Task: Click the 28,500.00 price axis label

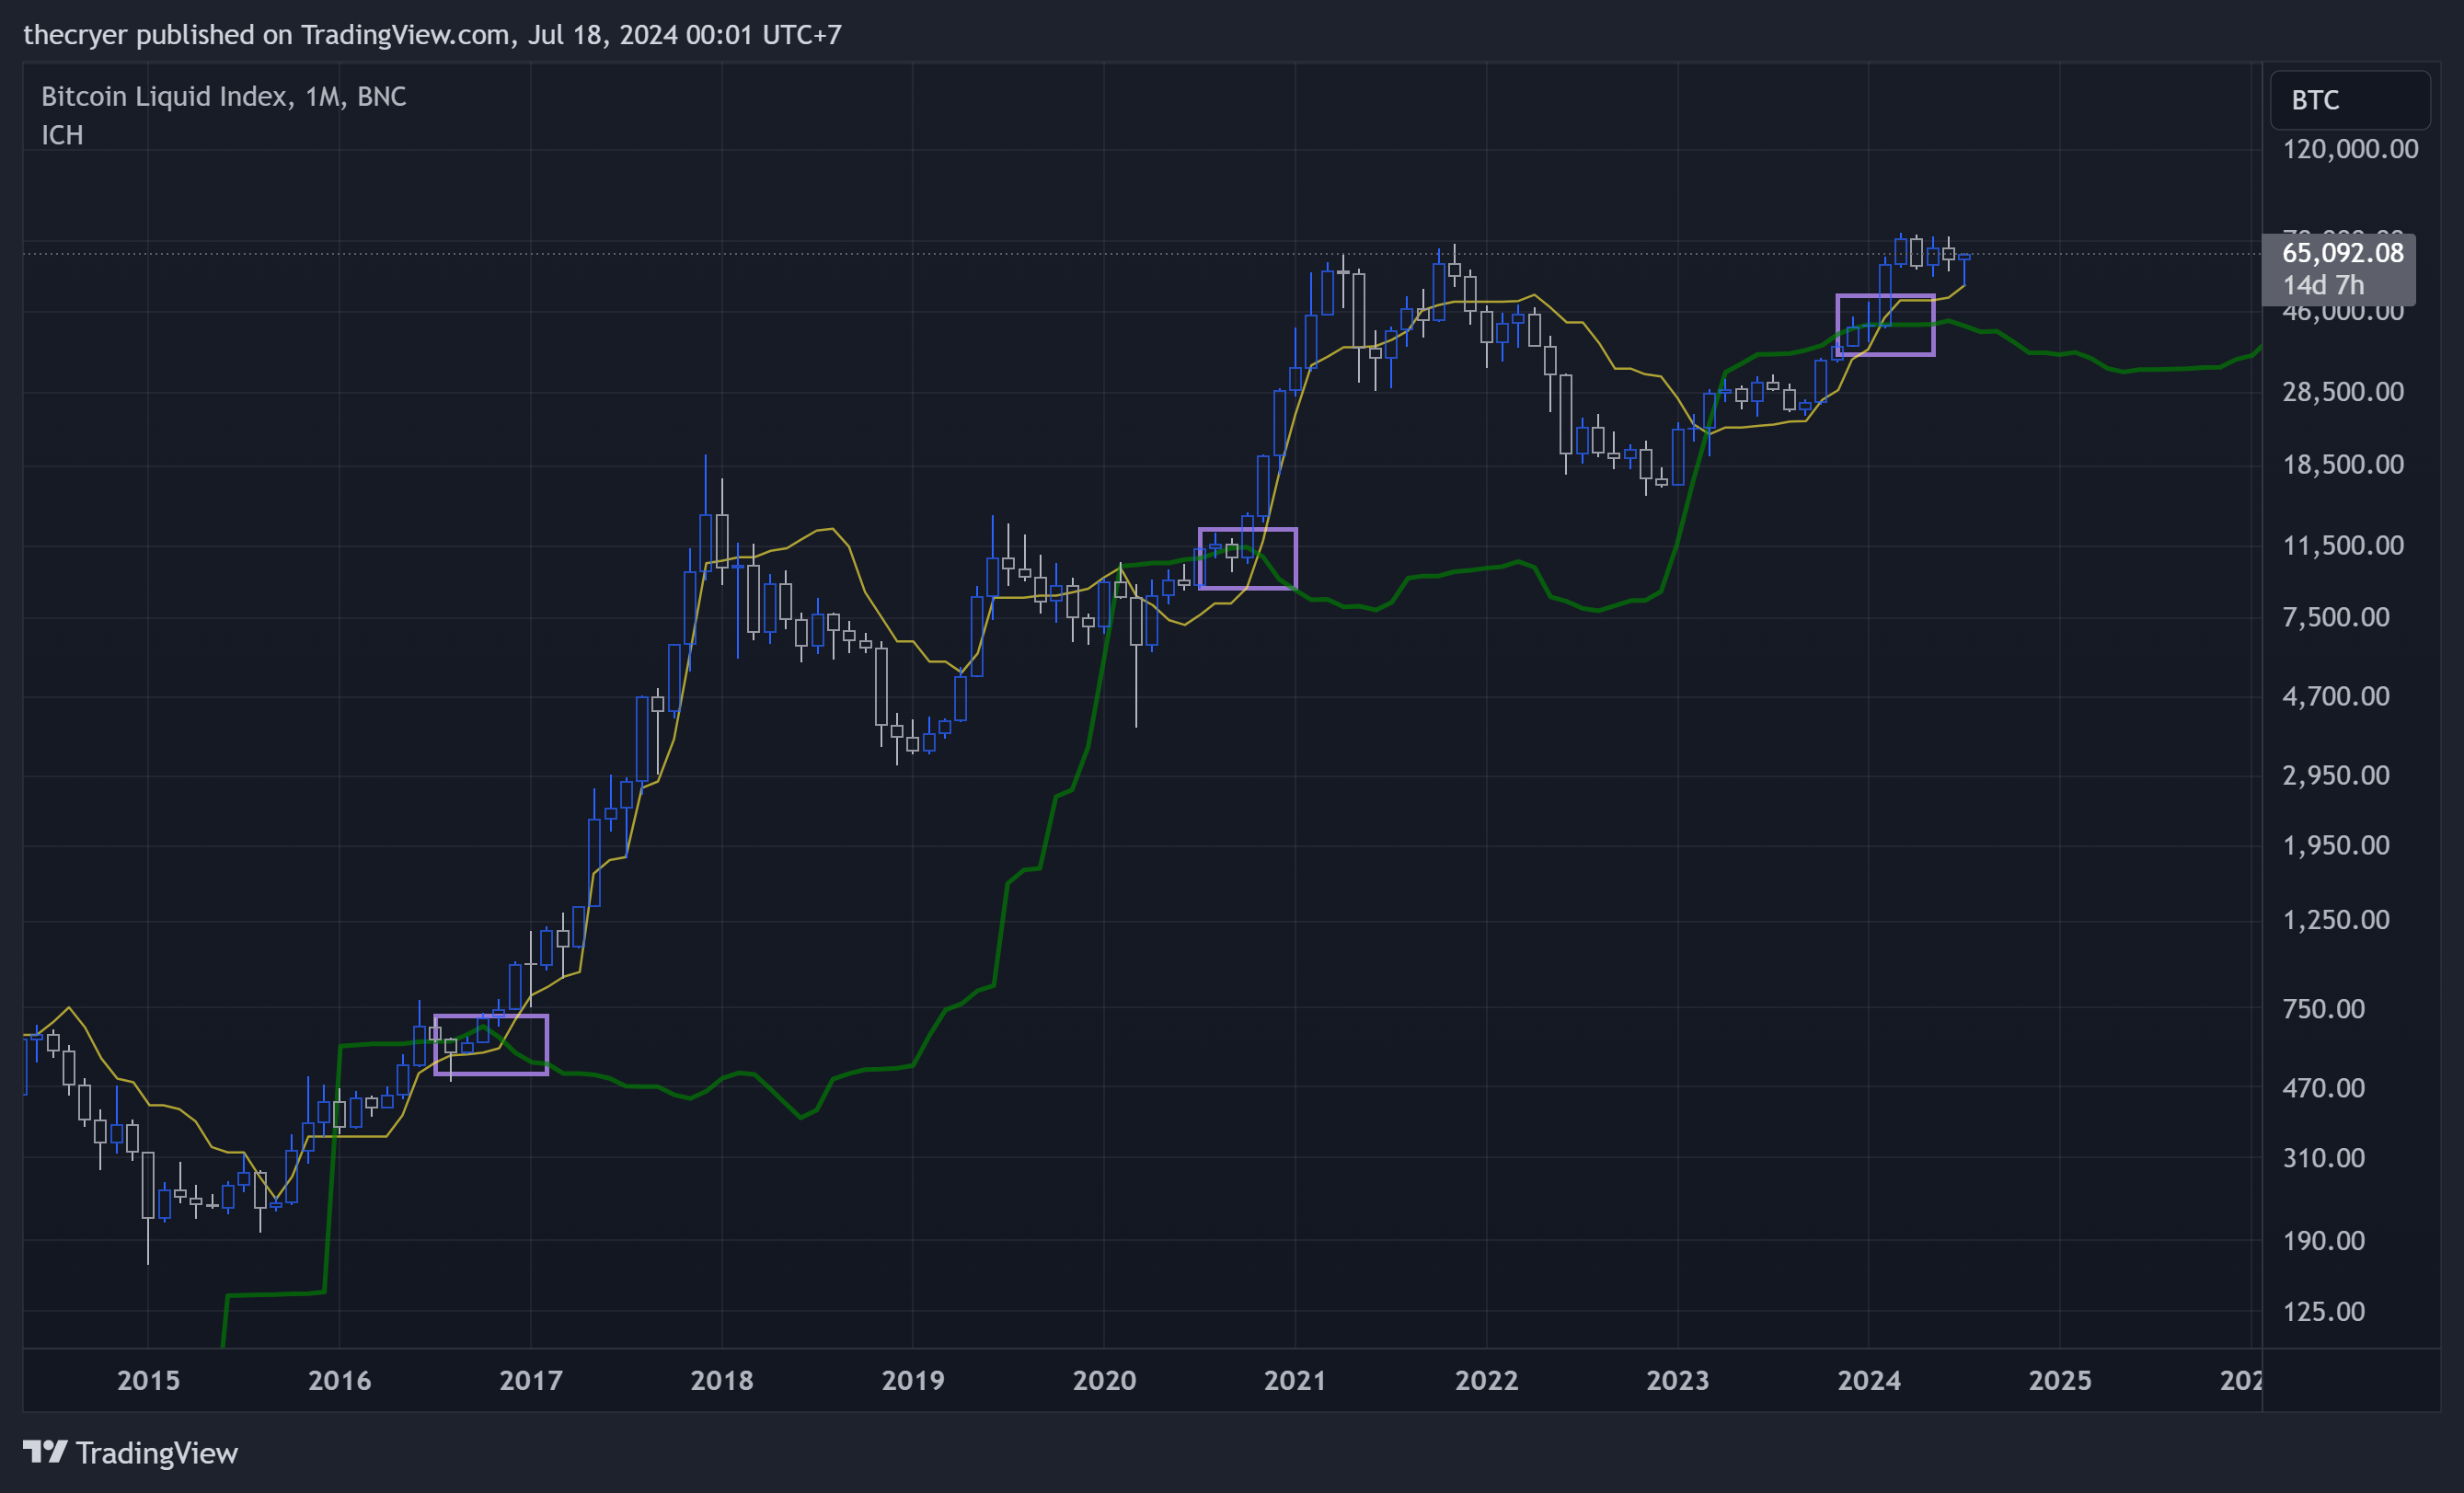Action: tap(2343, 391)
